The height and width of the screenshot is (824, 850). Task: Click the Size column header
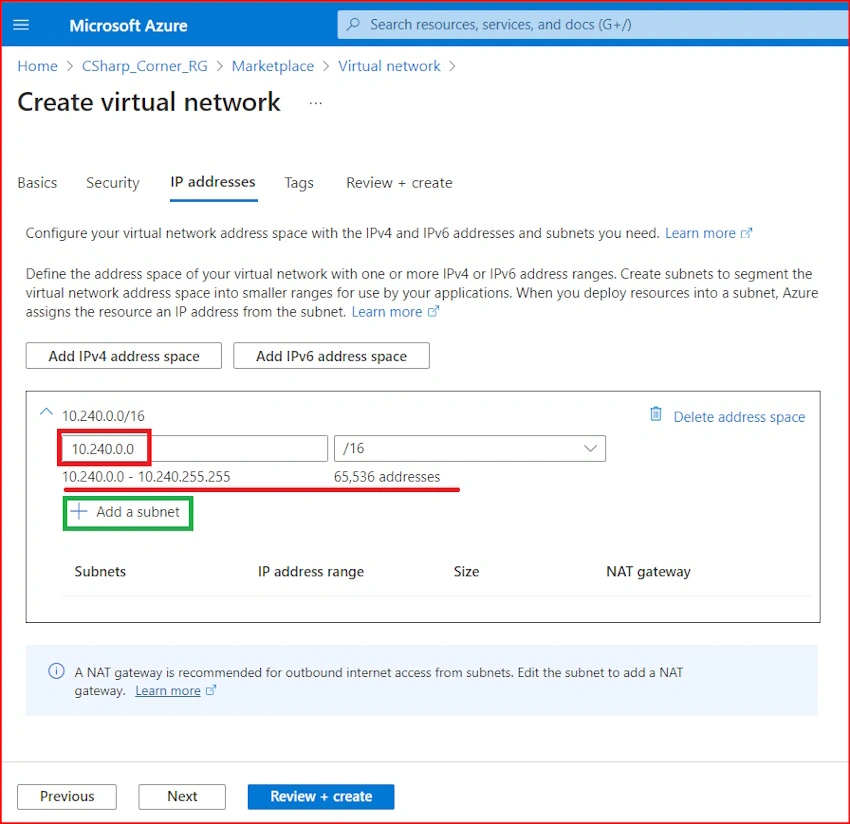466,571
